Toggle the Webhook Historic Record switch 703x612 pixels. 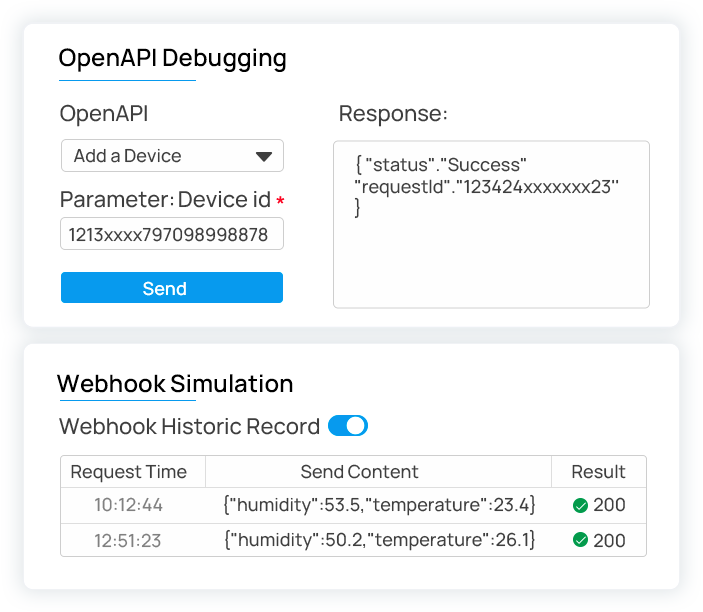pyautogui.click(x=348, y=426)
